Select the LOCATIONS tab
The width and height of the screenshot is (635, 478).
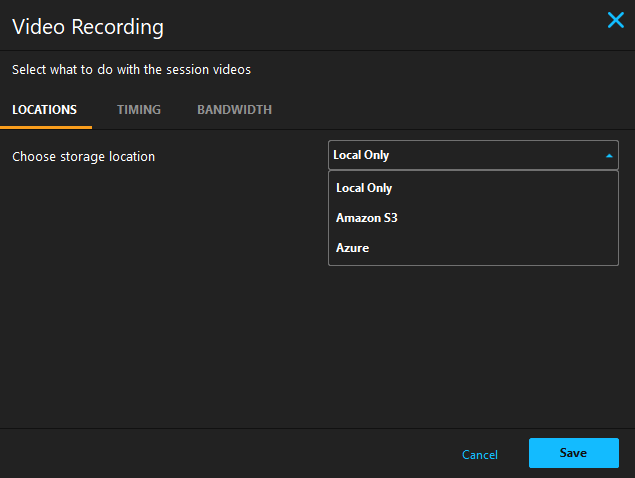pos(45,110)
